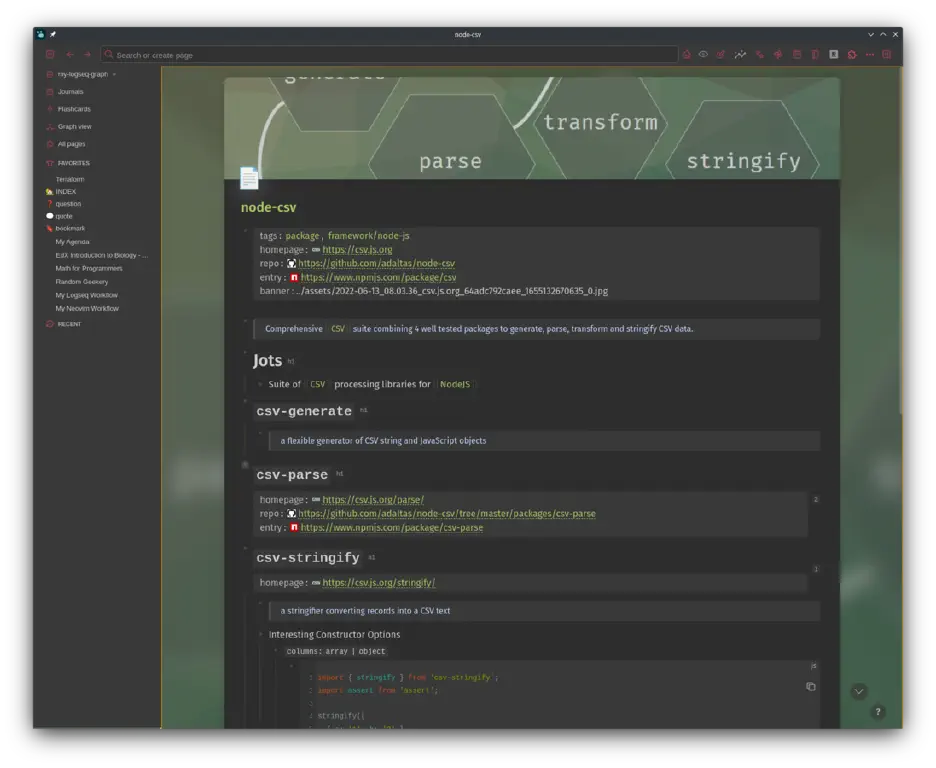Open the help question mark button
This screenshot has width=936, height=768.
pos(878,711)
